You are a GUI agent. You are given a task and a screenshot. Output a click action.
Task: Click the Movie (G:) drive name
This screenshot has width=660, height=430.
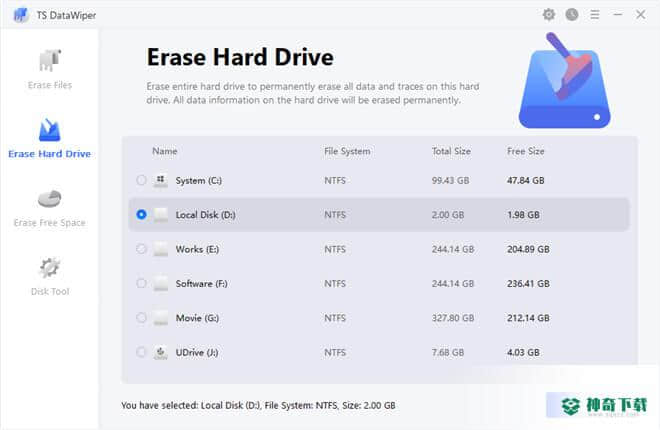197,318
